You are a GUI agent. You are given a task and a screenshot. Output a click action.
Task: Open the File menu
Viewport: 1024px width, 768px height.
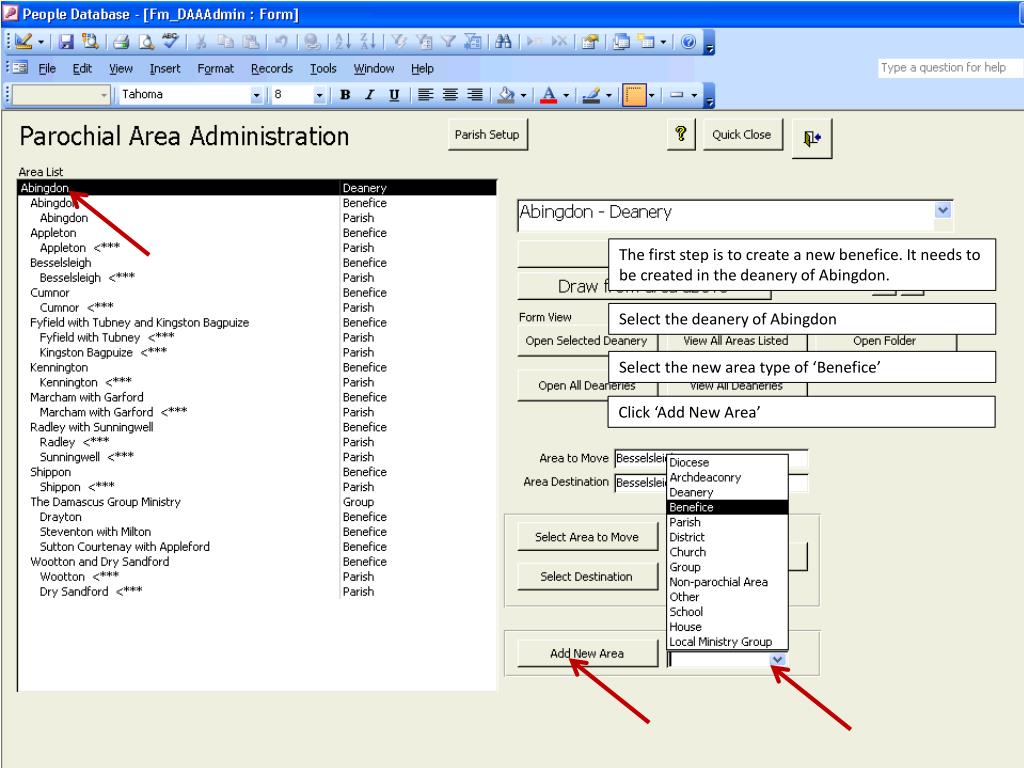[47, 69]
